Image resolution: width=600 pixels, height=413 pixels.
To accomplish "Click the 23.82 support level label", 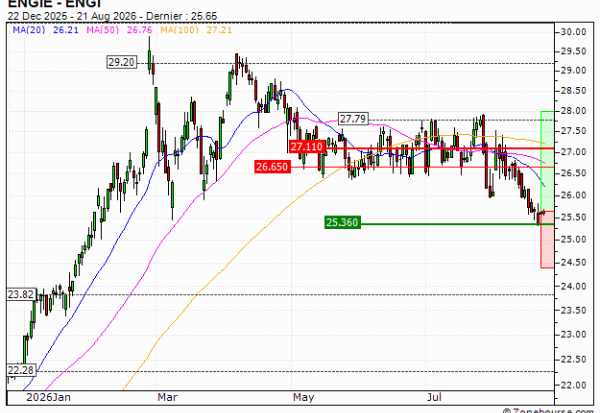I will click(x=21, y=294).
